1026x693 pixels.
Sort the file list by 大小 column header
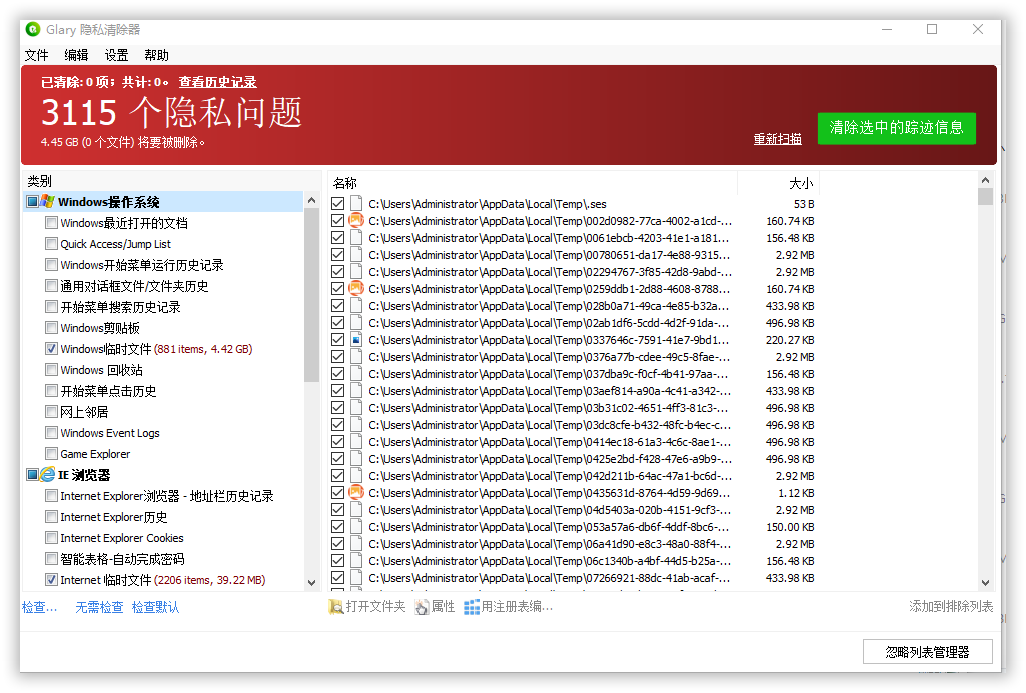point(800,183)
